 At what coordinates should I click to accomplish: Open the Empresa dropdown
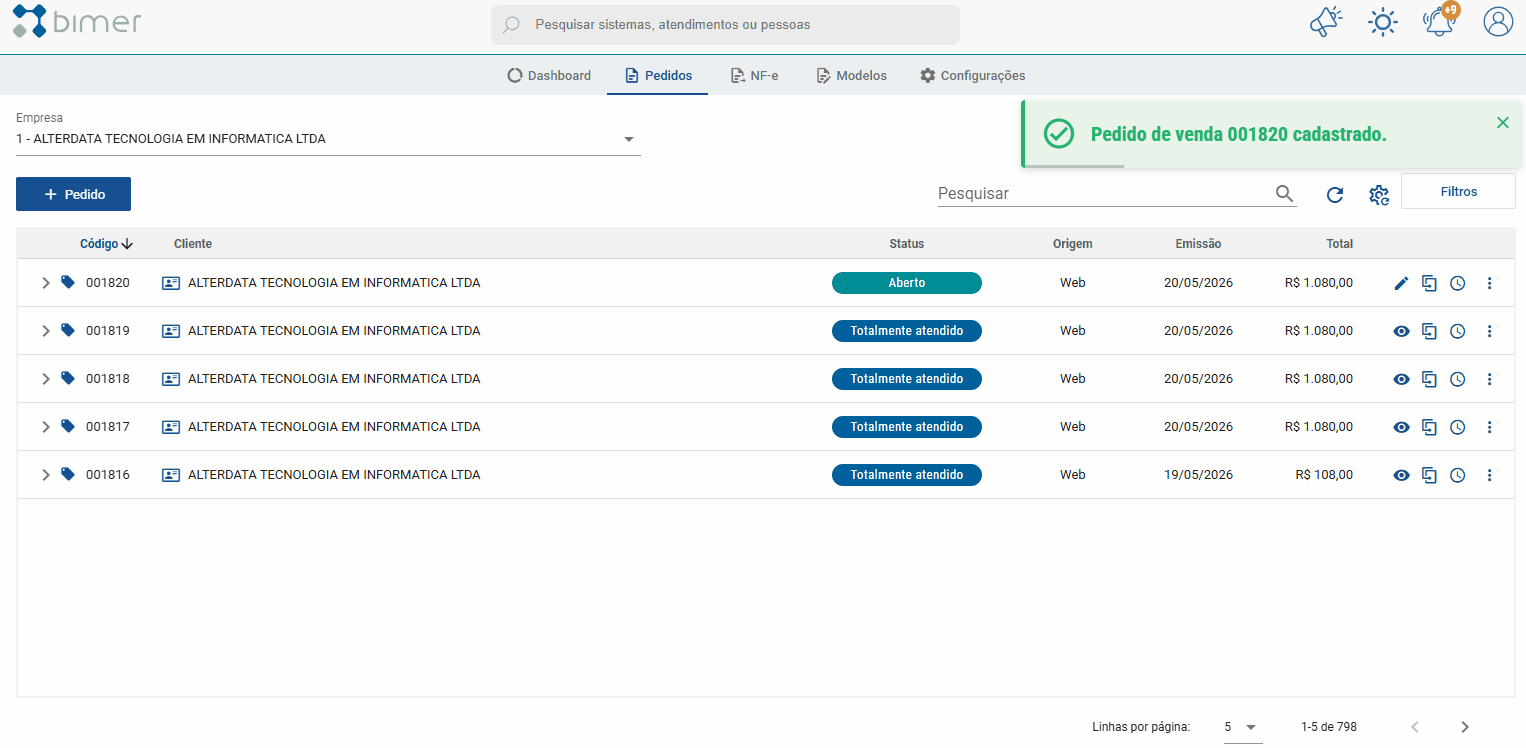(x=328, y=139)
